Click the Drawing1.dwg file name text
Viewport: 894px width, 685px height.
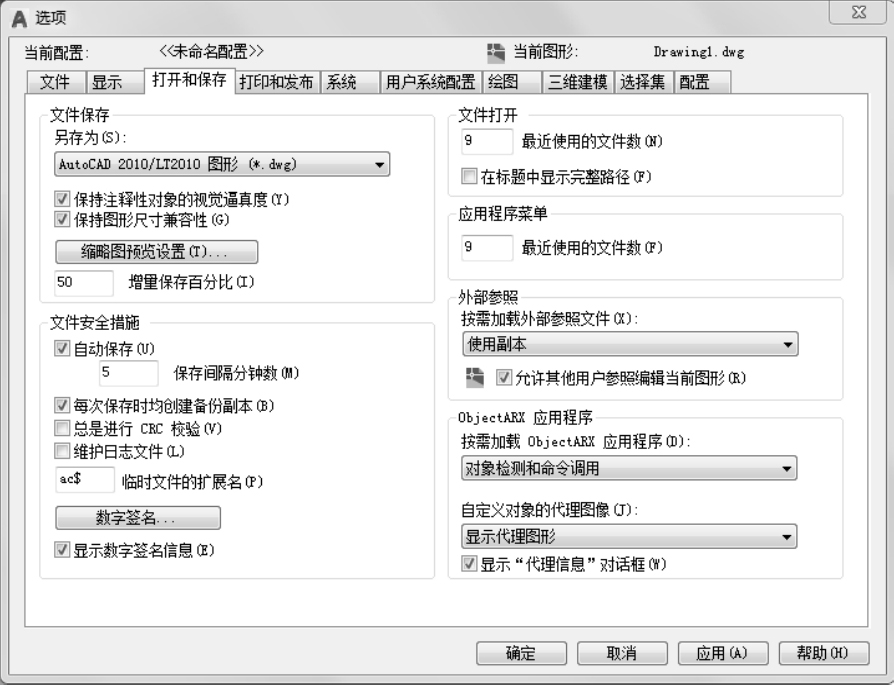[699, 52]
